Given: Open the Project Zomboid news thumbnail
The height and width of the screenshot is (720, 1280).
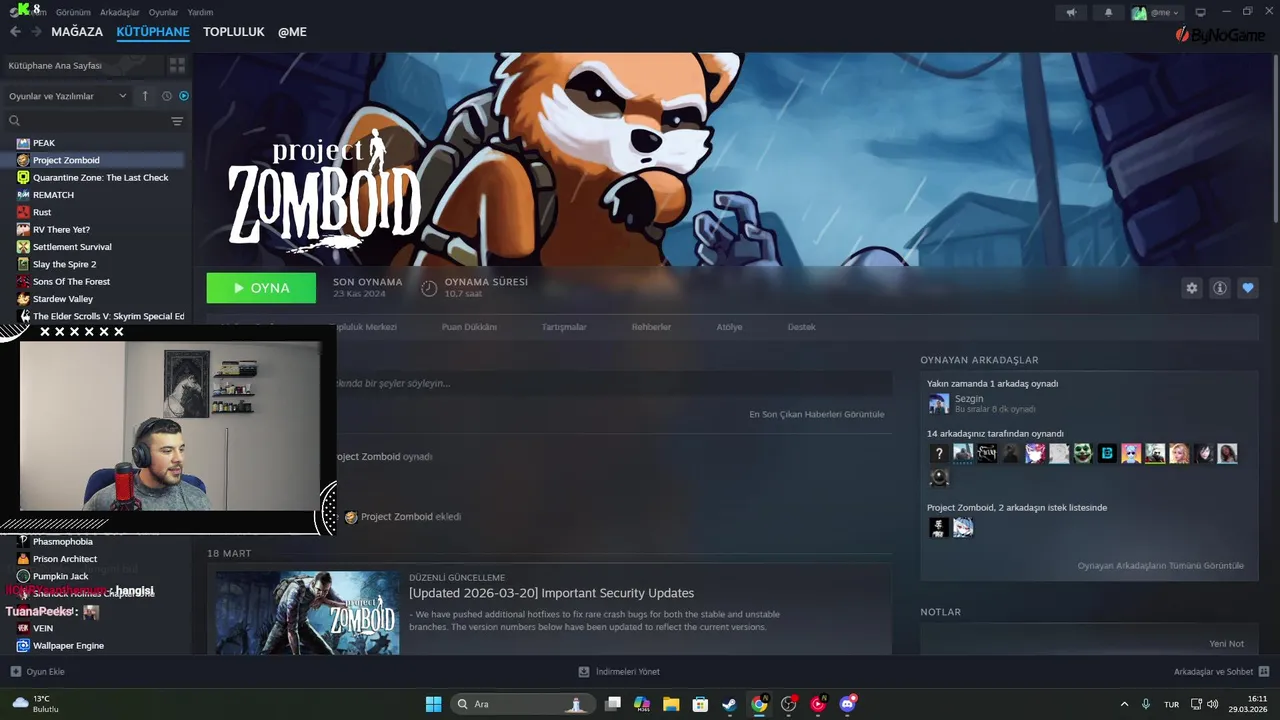Looking at the screenshot, I should [x=308, y=613].
